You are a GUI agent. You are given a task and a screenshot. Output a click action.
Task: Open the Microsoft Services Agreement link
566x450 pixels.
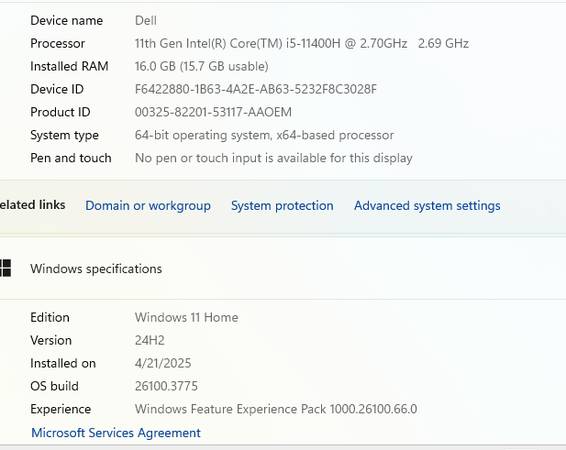(116, 433)
